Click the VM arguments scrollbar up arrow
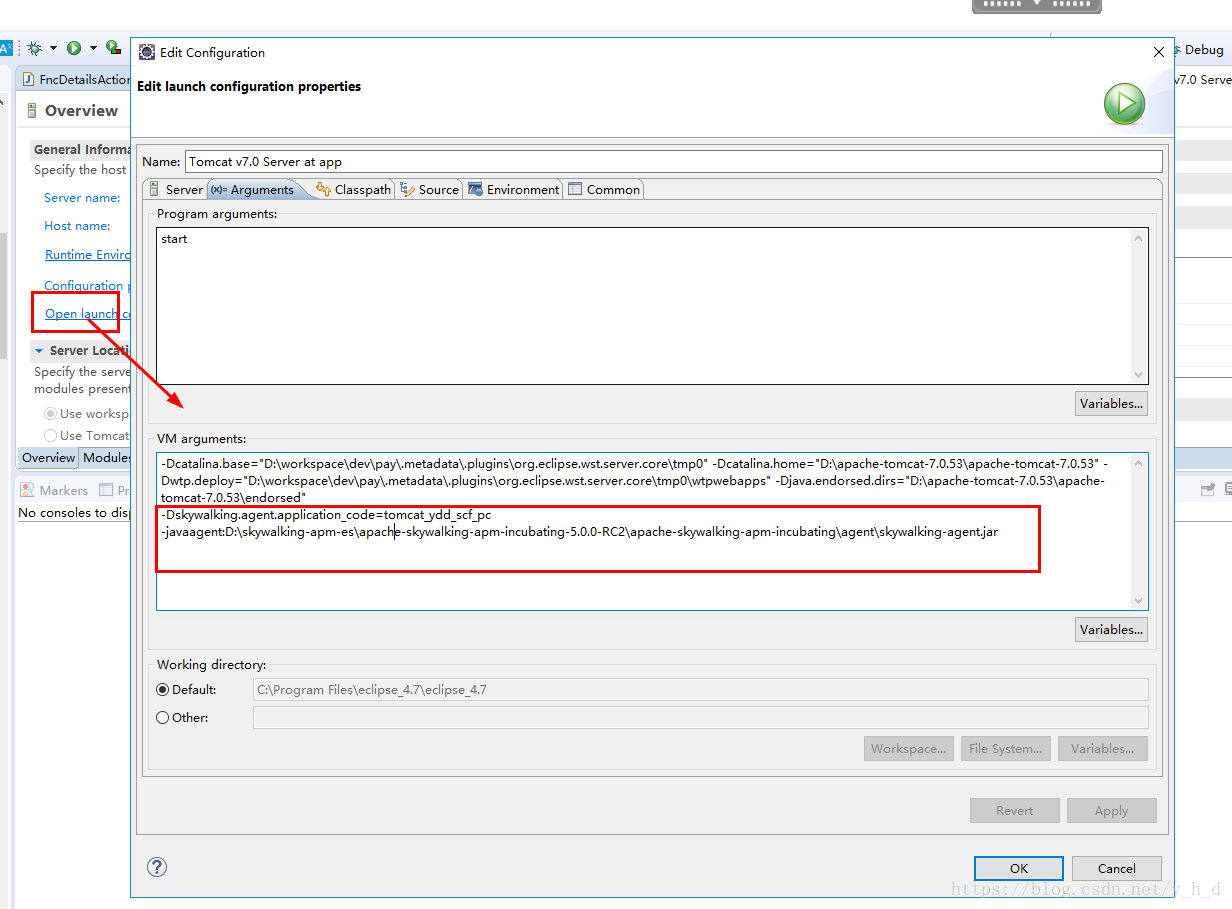The height and width of the screenshot is (909, 1232). [1138, 463]
